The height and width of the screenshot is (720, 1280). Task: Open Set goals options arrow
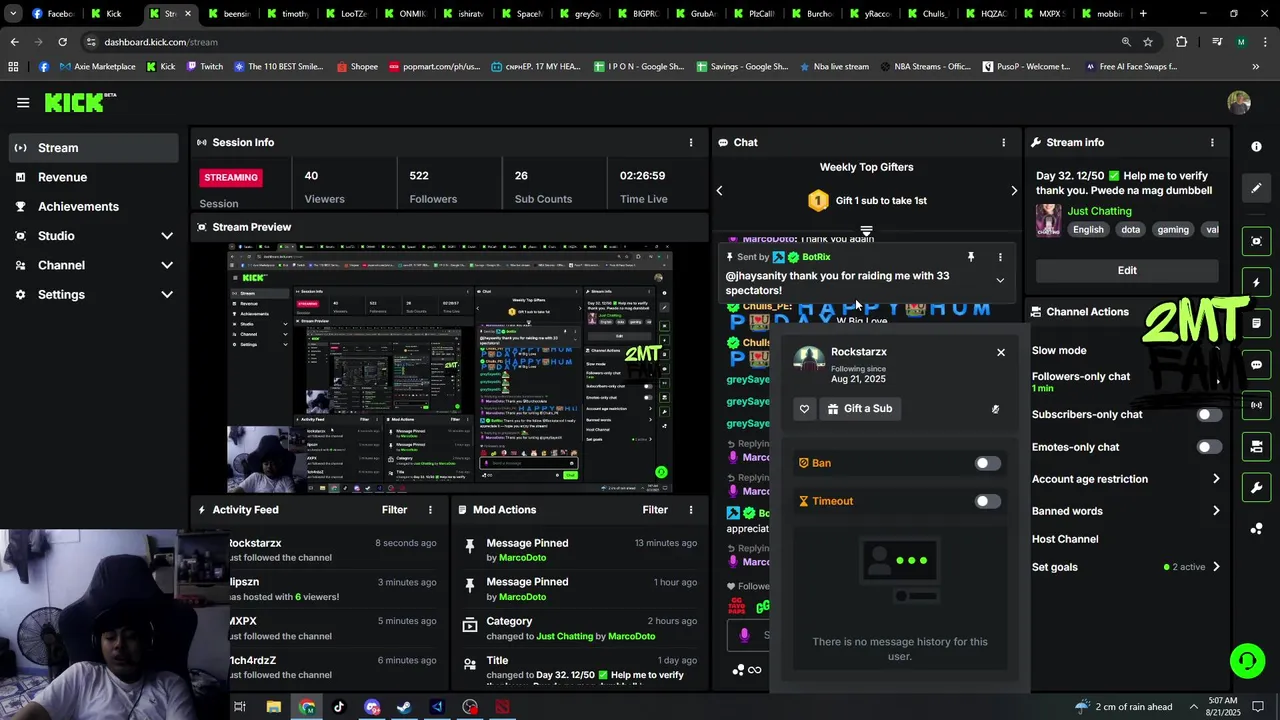coord(1216,567)
